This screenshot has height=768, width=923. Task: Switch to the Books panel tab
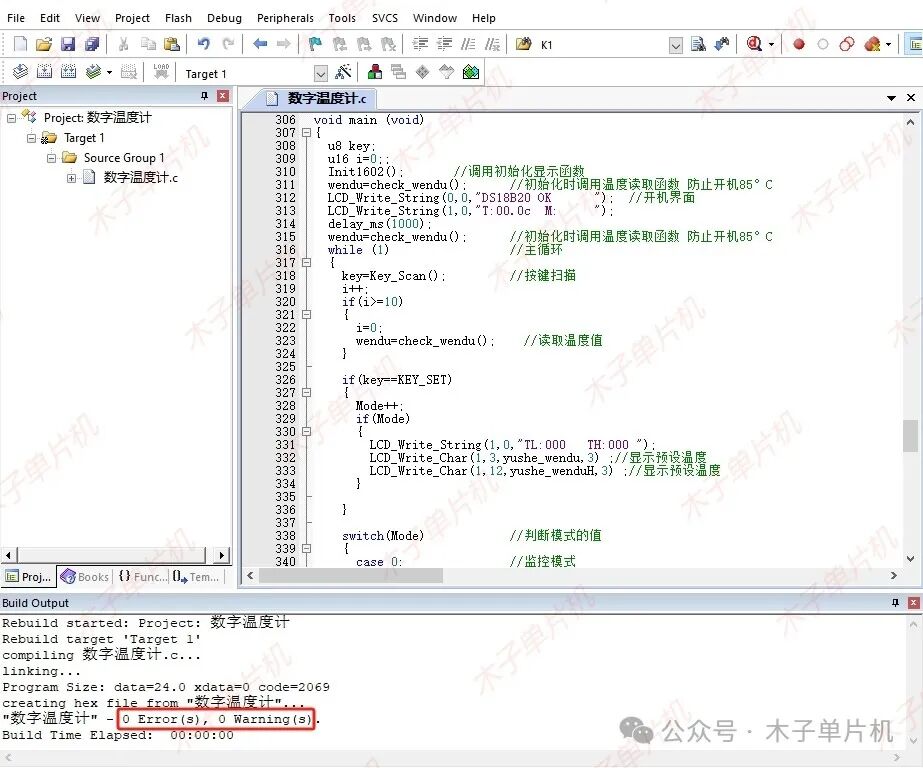tap(85, 577)
